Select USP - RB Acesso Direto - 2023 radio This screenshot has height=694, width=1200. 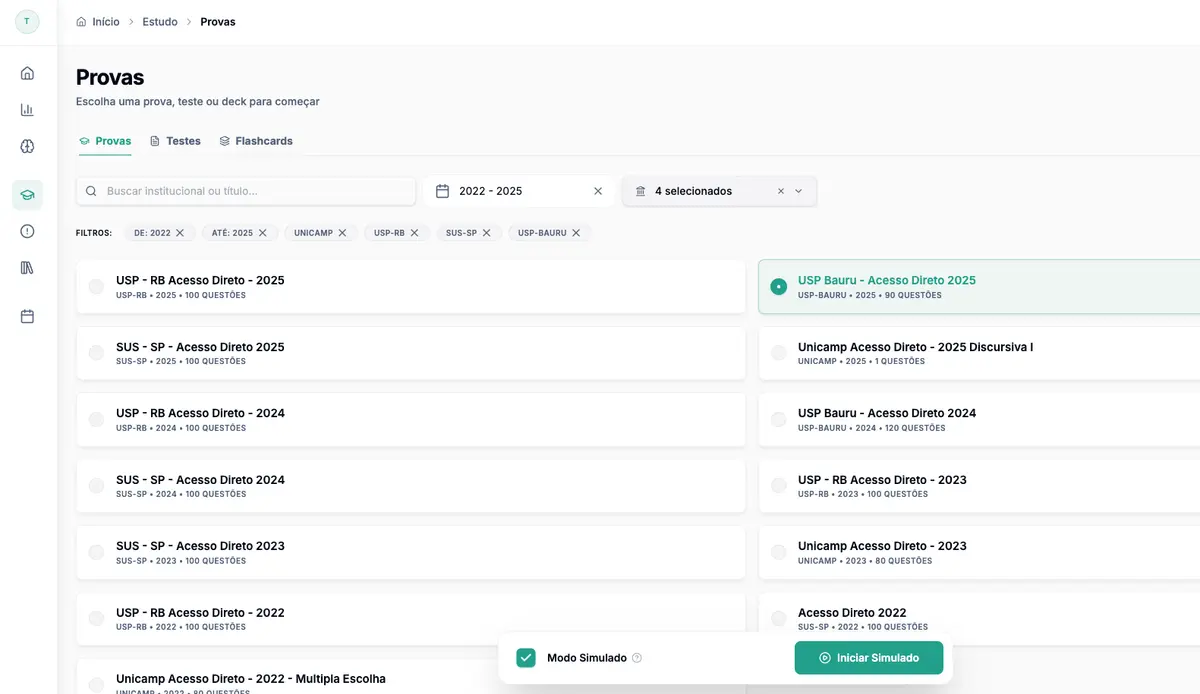click(x=778, y=486)
